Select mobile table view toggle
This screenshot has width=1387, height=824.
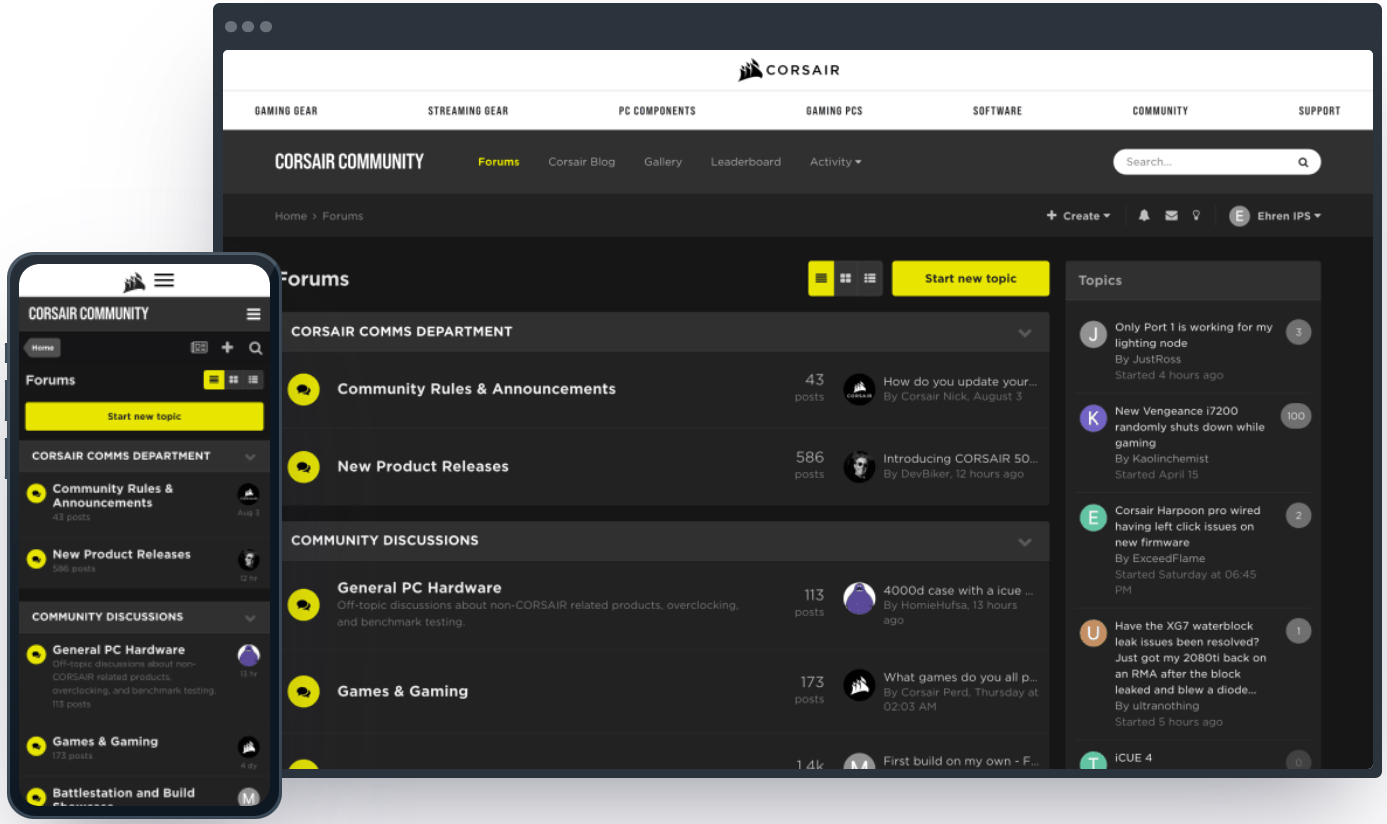(213, 380)
